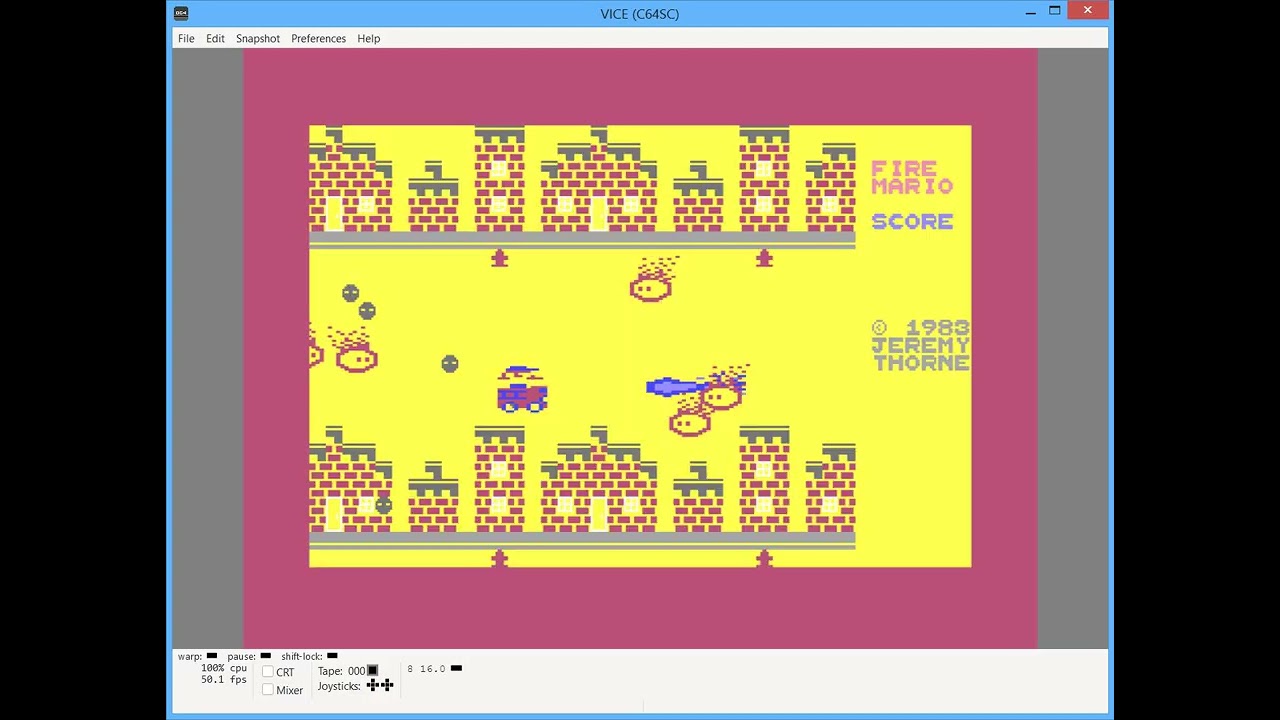Minimize the VICE window
1280x720 pixels.
tap(1030, 12)
